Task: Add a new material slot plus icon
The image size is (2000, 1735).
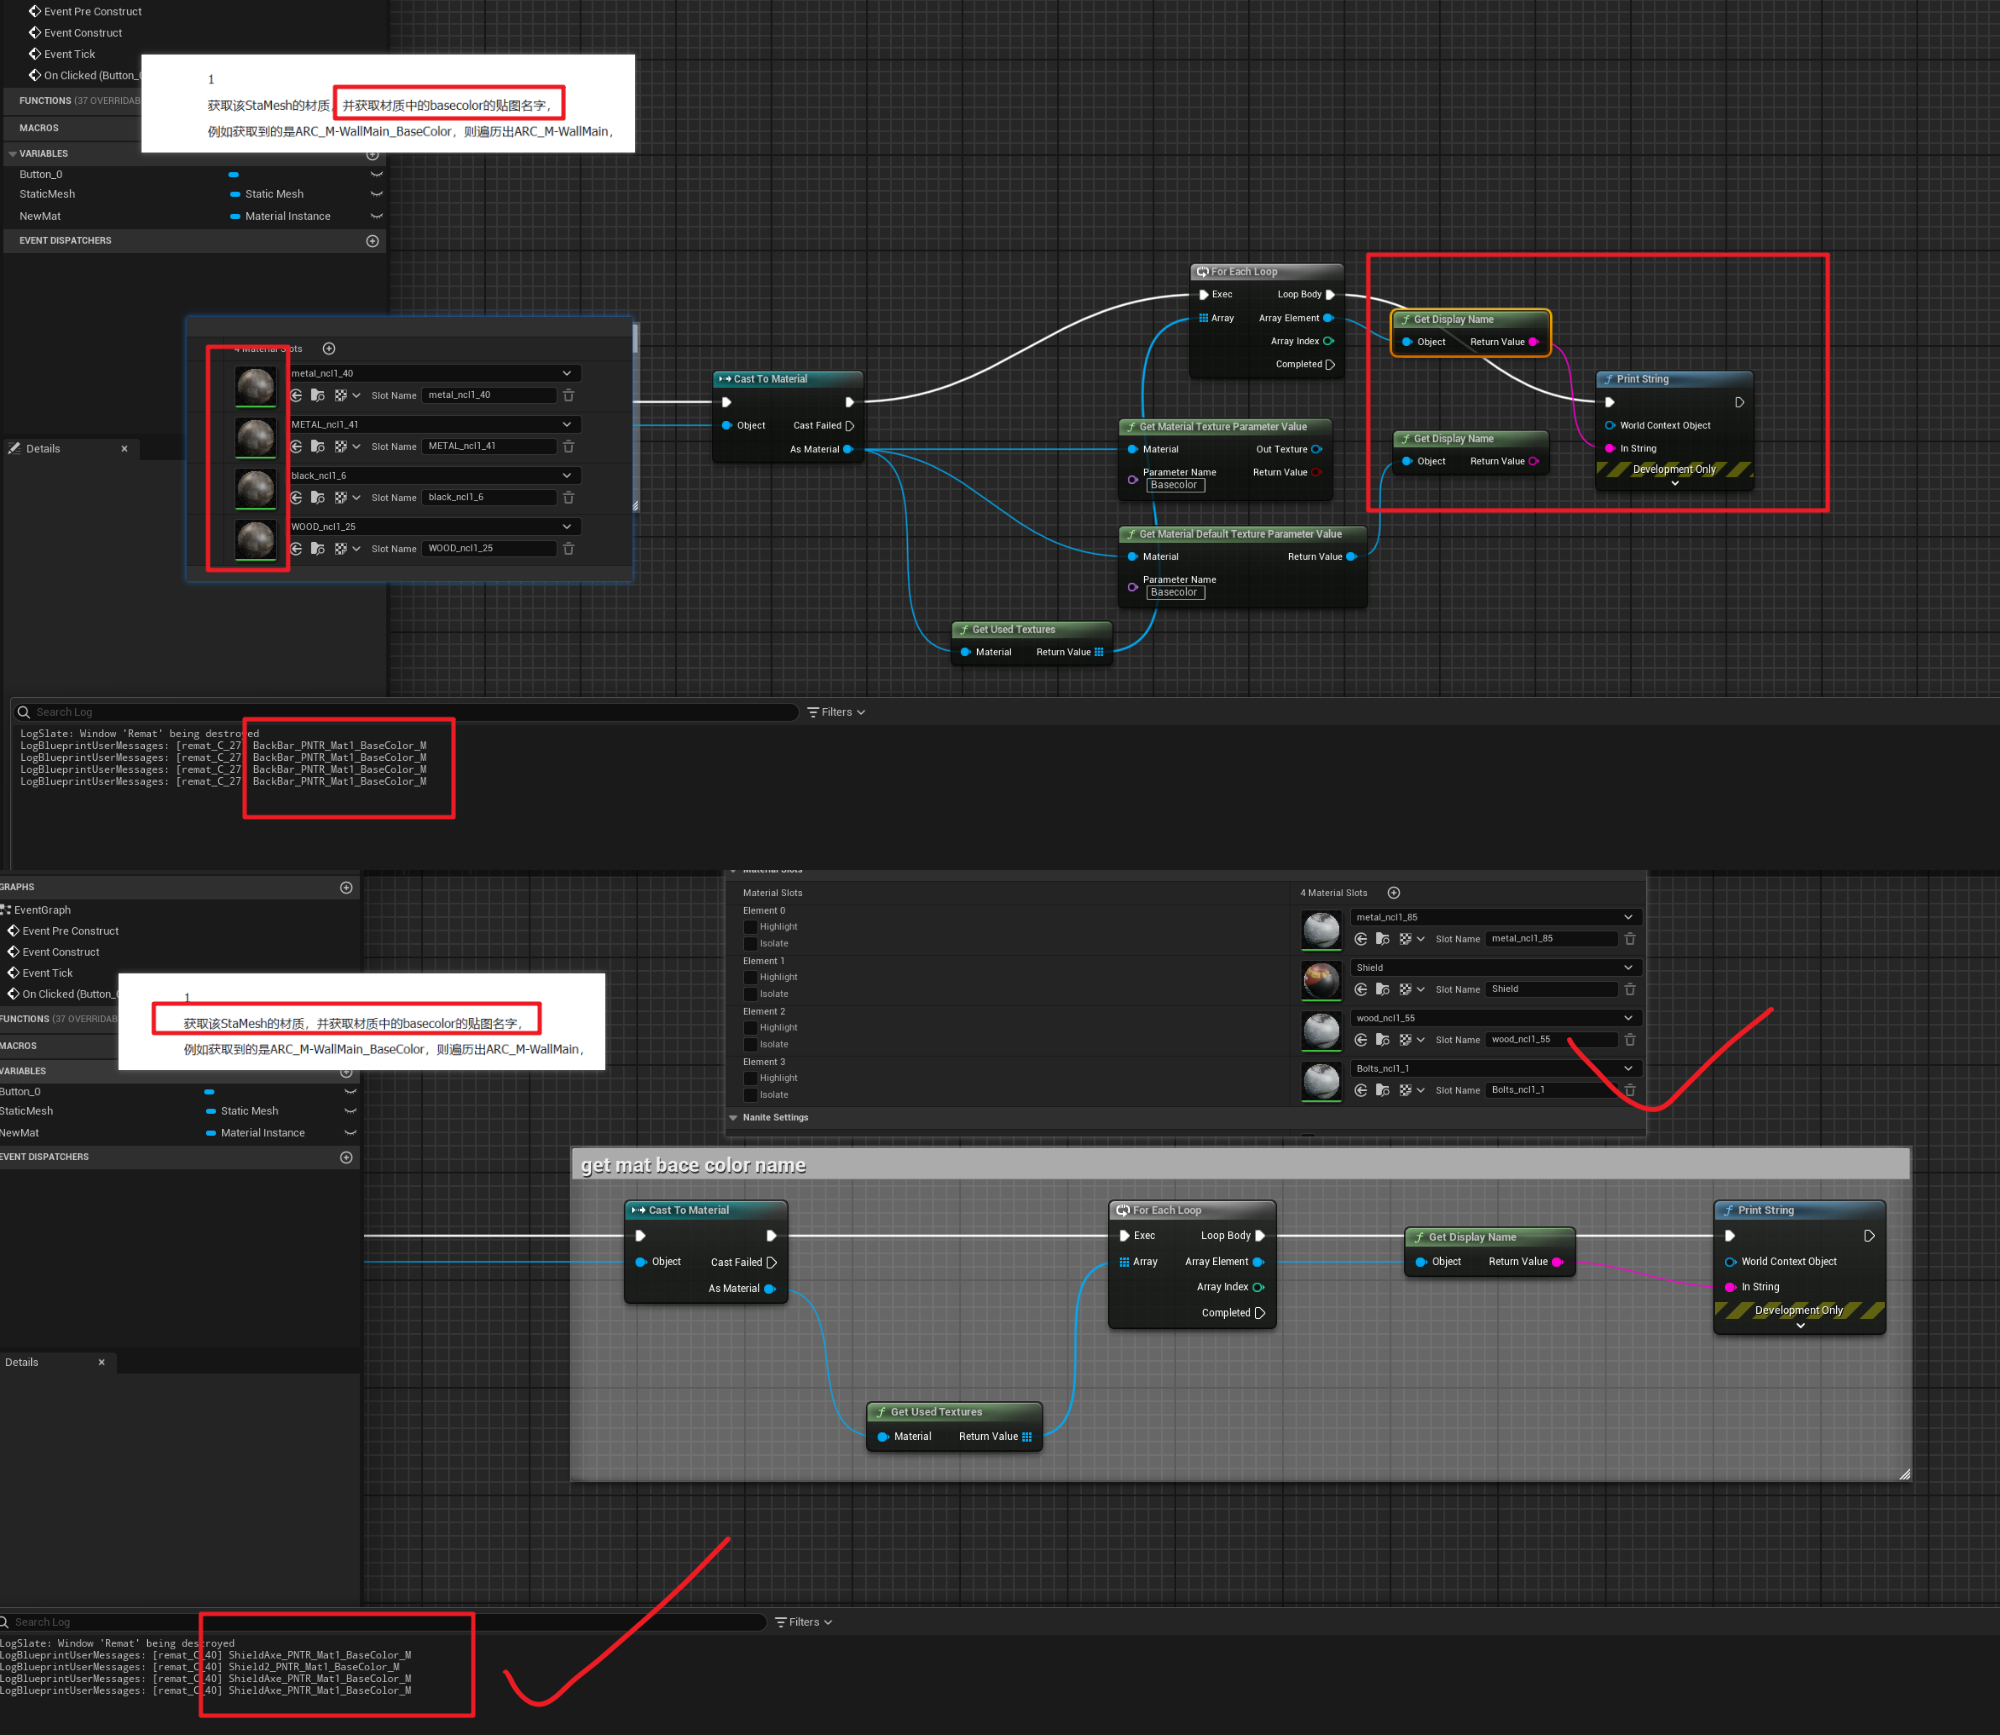Action: coord(1393,893)
